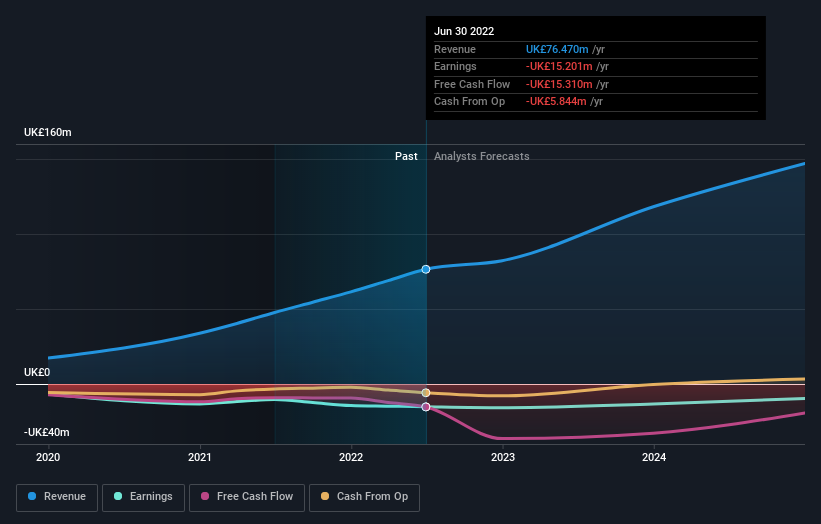Click the pink Free Cash Flow legend dot
Image resolution: width=821 pixels, height=524 pixels.
205,496
